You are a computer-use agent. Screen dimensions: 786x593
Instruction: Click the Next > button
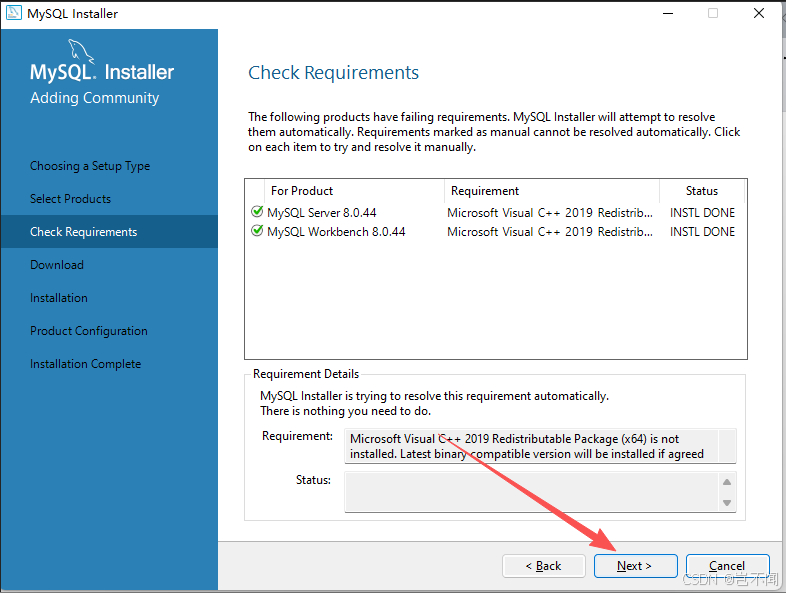click(x=636, y=566)
